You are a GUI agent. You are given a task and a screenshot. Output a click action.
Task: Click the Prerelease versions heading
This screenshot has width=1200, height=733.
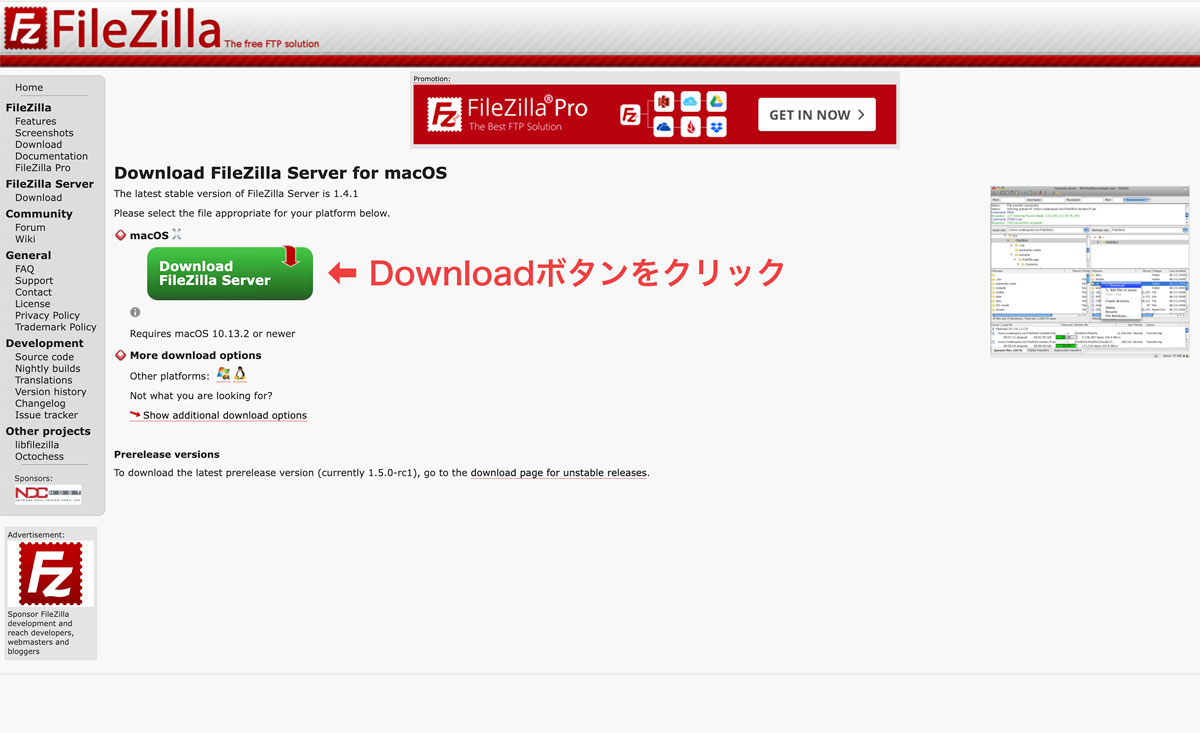click(x=167, y=454)
